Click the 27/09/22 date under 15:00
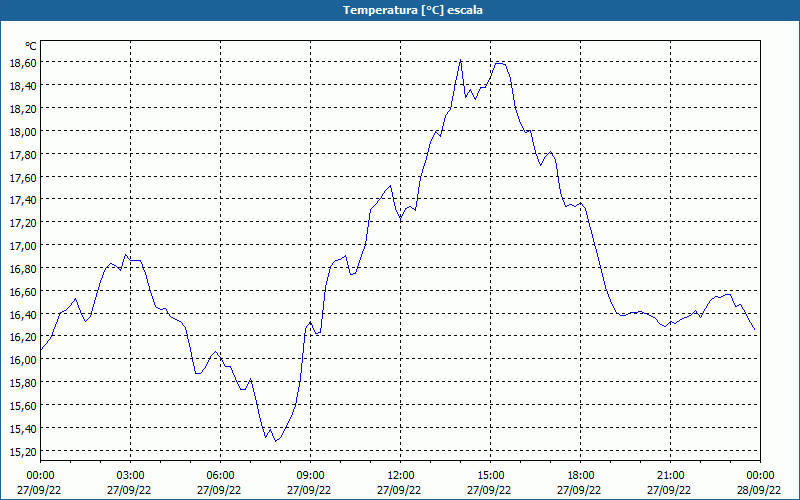800x500 pixels. point(489,490)
